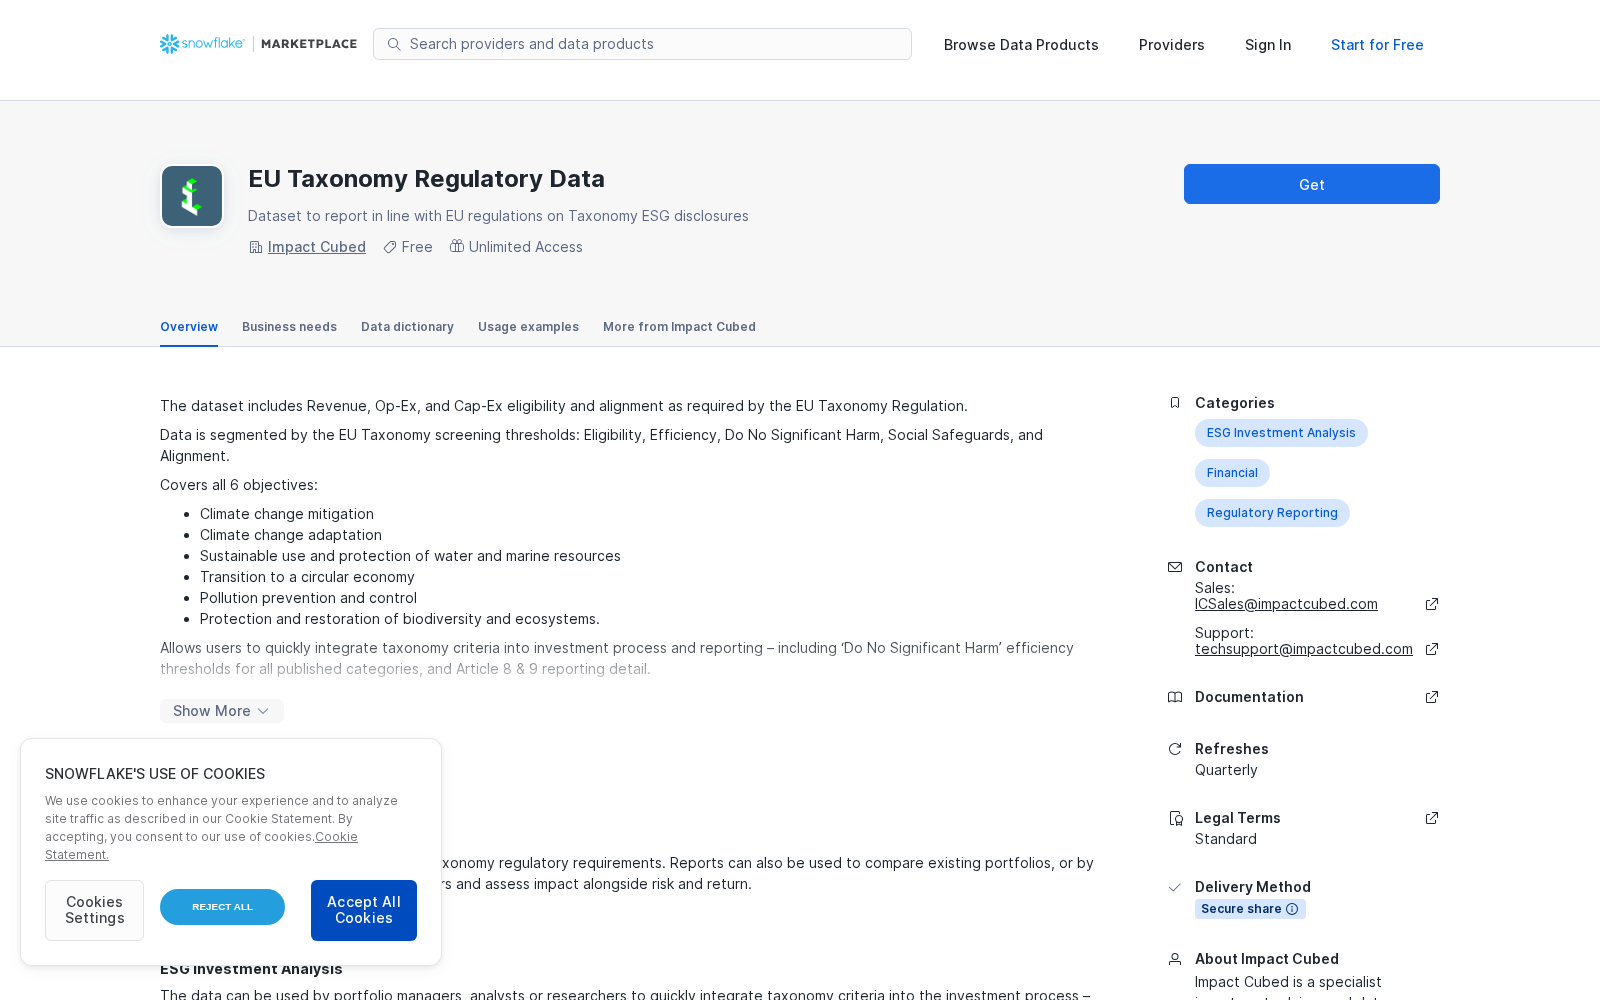
Task: Open the Documentation external link icon
Action: 1432,697
